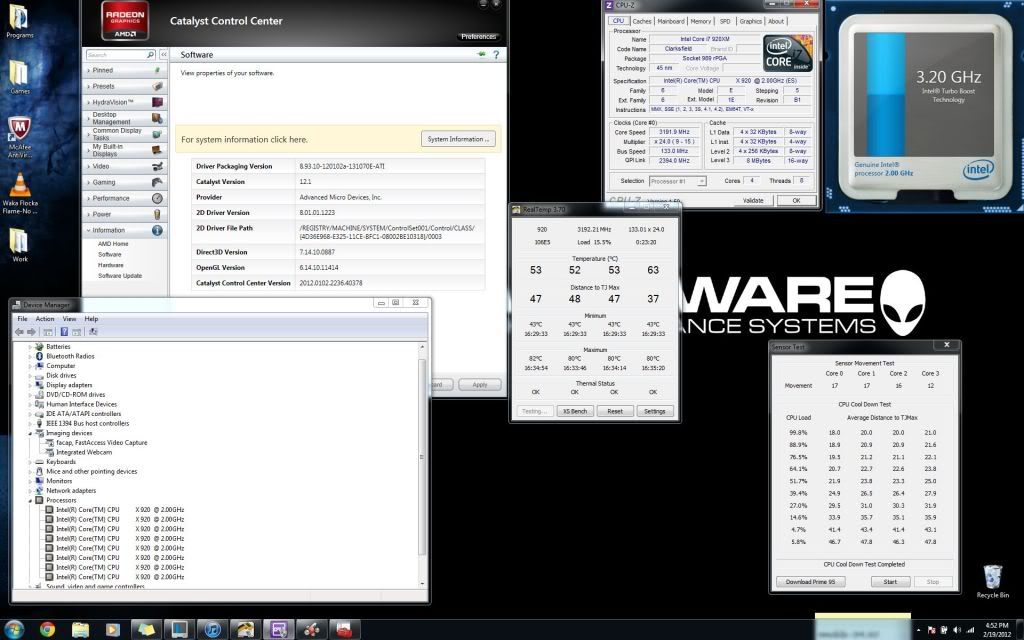1024x640 pixels.
Task: Open the Games desktop folder
Action: click(x=20, y=76)
